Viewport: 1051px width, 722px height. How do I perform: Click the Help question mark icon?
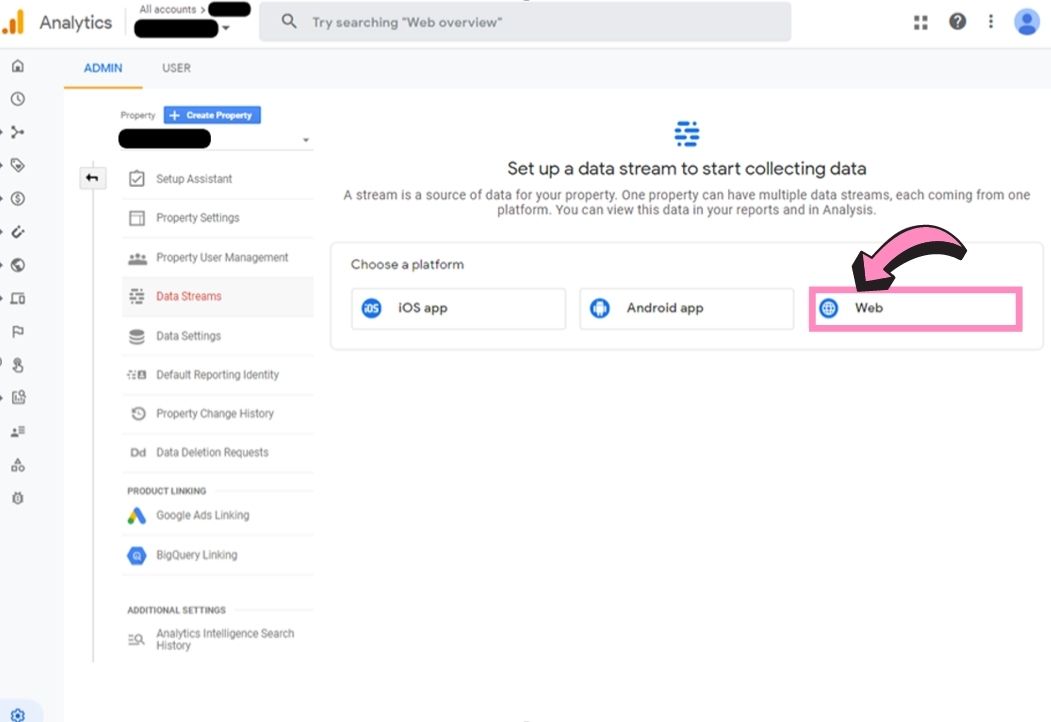click(957, 22)
